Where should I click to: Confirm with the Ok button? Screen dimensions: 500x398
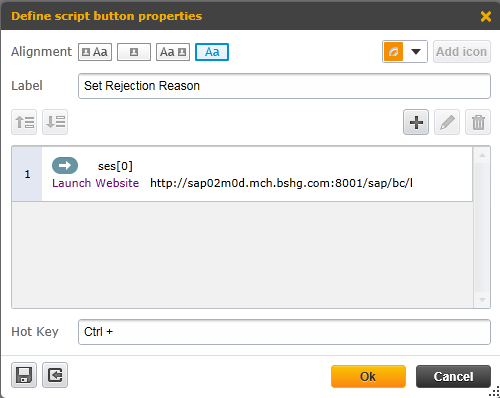pos(368,377)
